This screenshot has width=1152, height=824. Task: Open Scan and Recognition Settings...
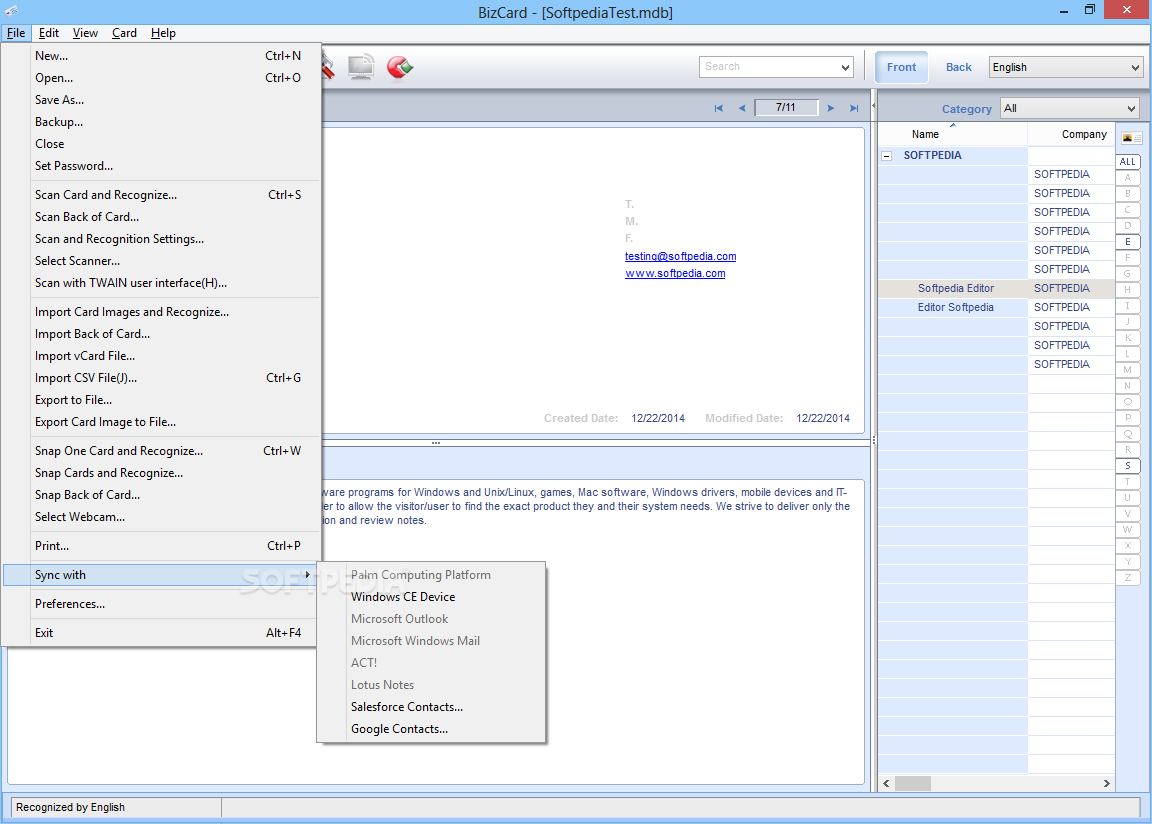(x=161, y=239)
